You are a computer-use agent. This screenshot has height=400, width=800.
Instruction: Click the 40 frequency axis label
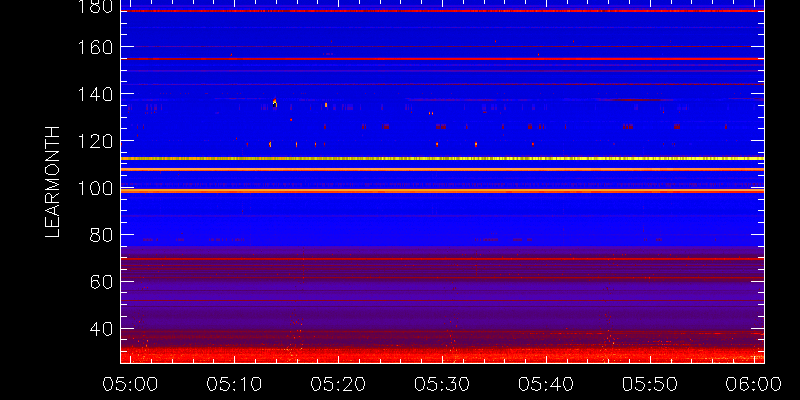pos(102,329)
